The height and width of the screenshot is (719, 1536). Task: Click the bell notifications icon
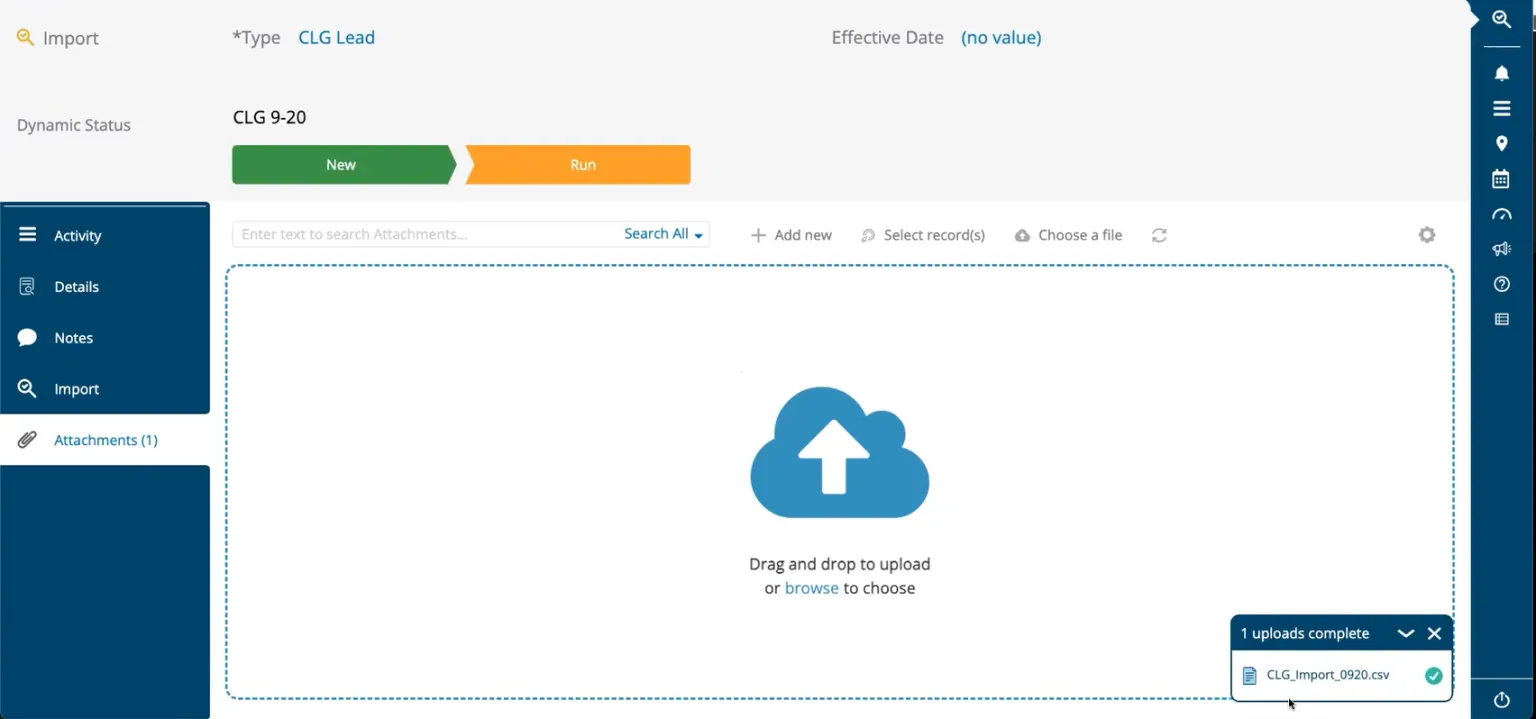coord(1501,73)
